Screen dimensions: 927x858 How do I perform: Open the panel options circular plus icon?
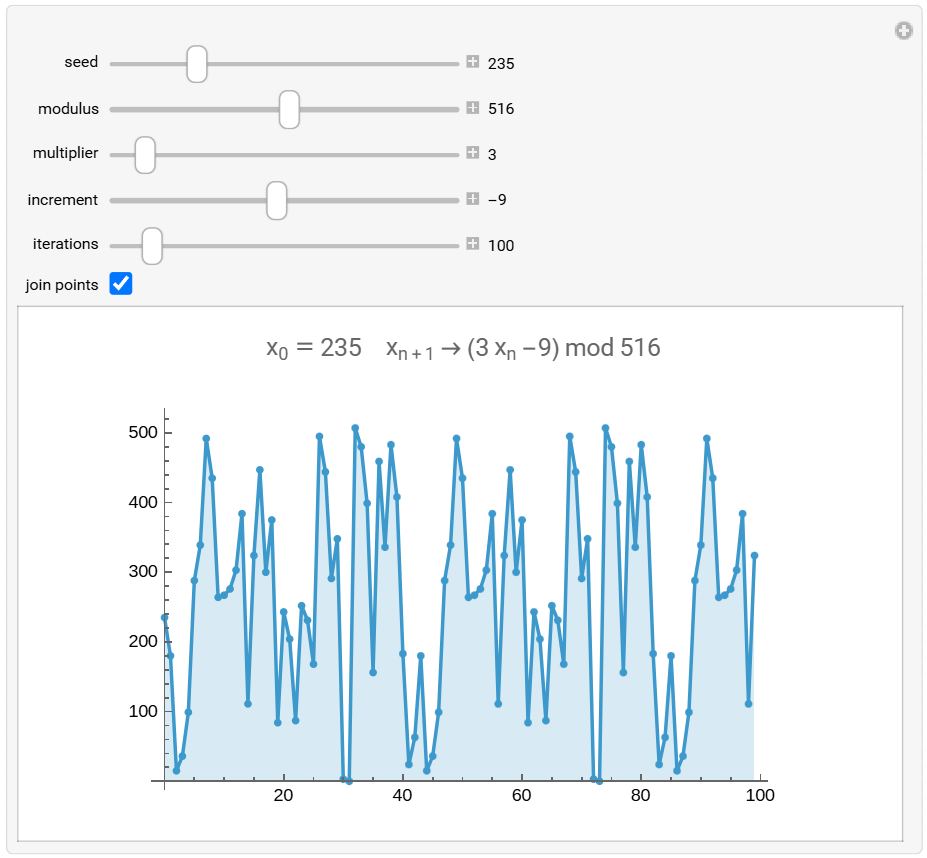(903, 31)
